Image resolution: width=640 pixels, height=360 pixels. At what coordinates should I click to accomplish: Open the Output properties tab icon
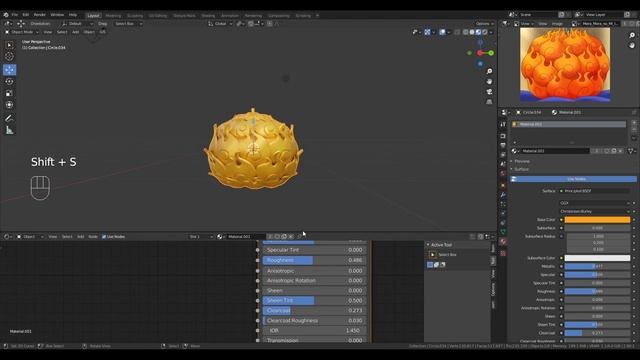tap(503, 145)
